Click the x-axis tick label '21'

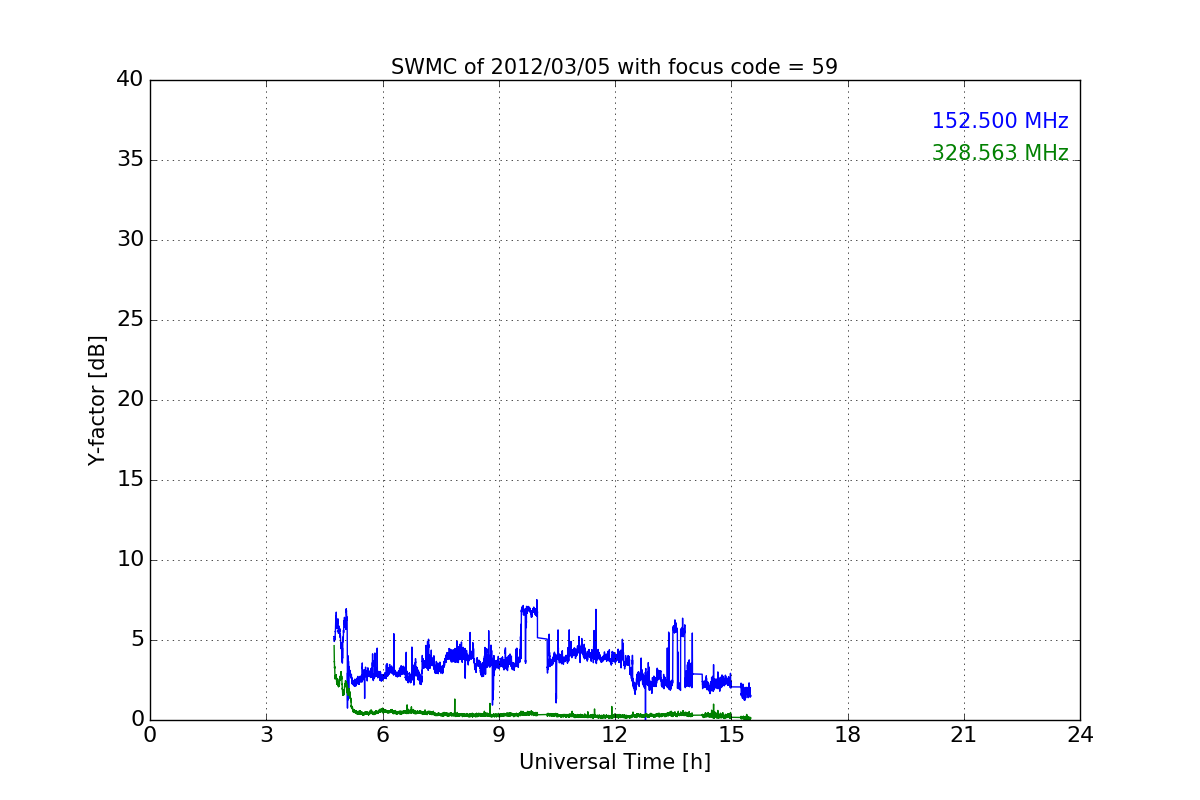[x=964, y=735]
